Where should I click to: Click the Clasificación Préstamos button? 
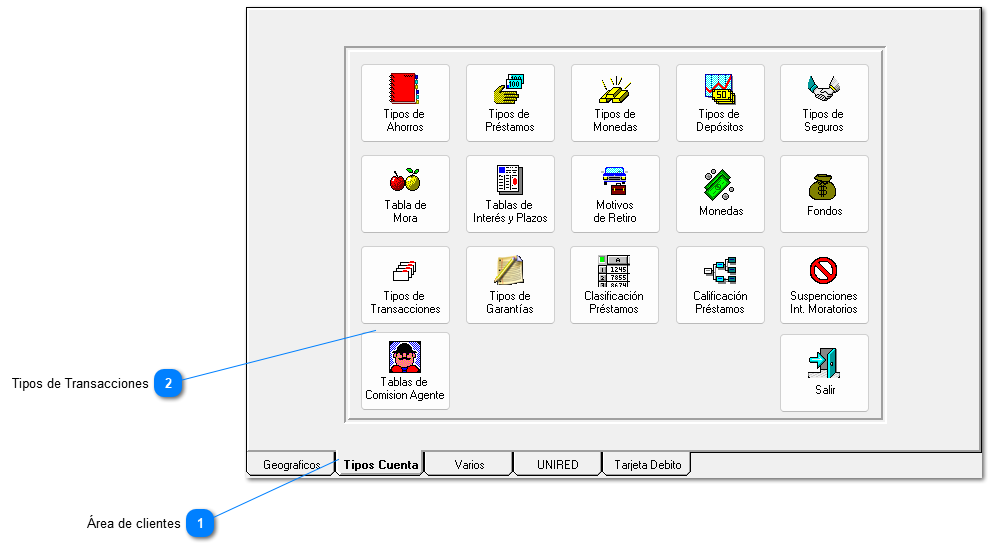click(615, 285)
